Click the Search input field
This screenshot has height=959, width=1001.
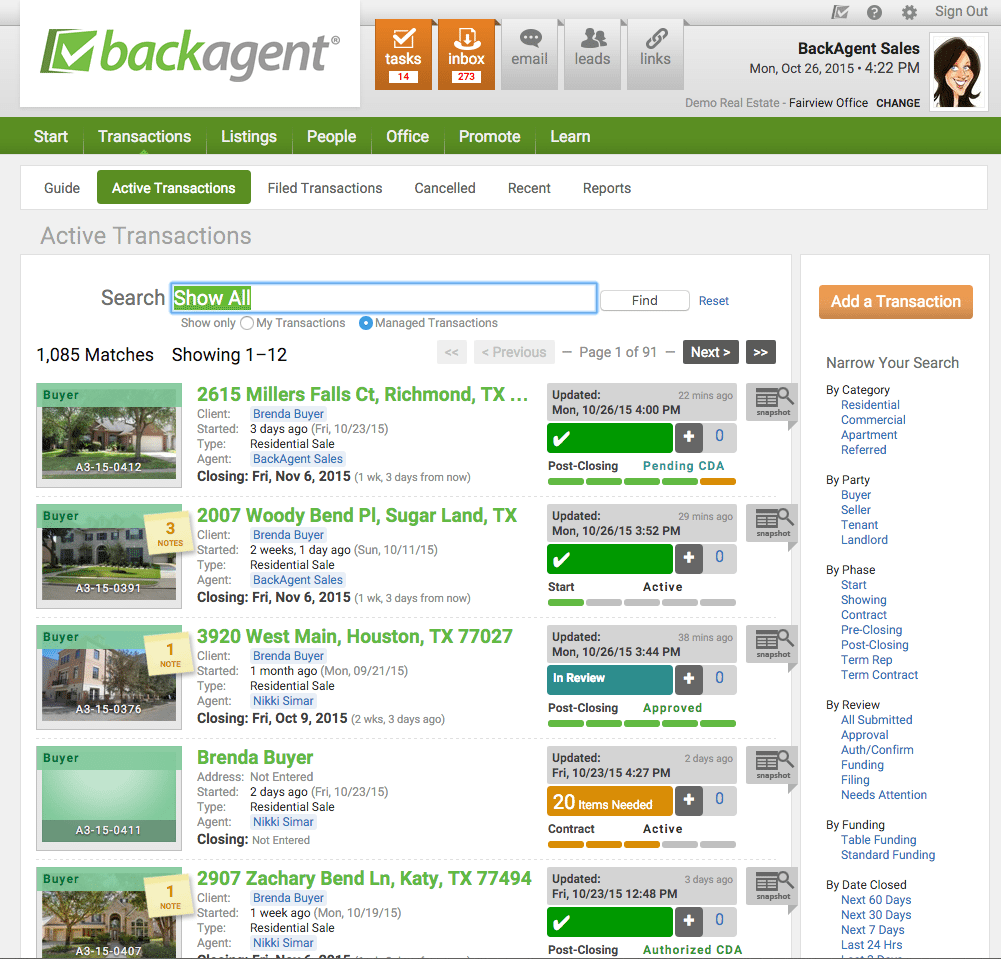[x=384, y=298]
